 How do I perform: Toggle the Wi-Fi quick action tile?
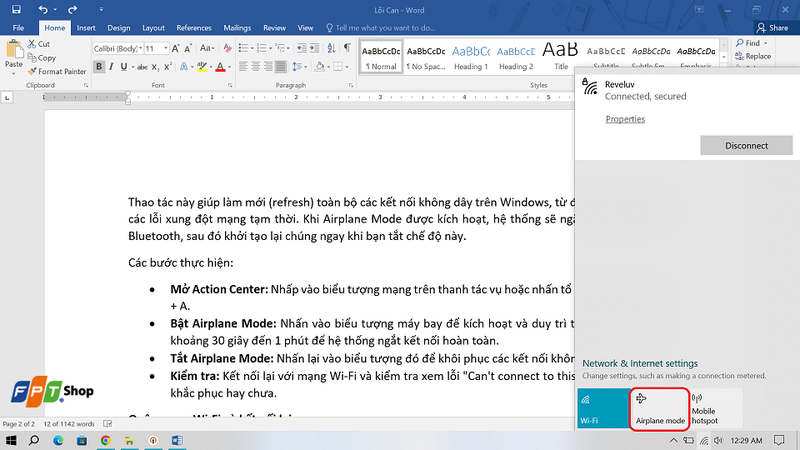[604, 408]
